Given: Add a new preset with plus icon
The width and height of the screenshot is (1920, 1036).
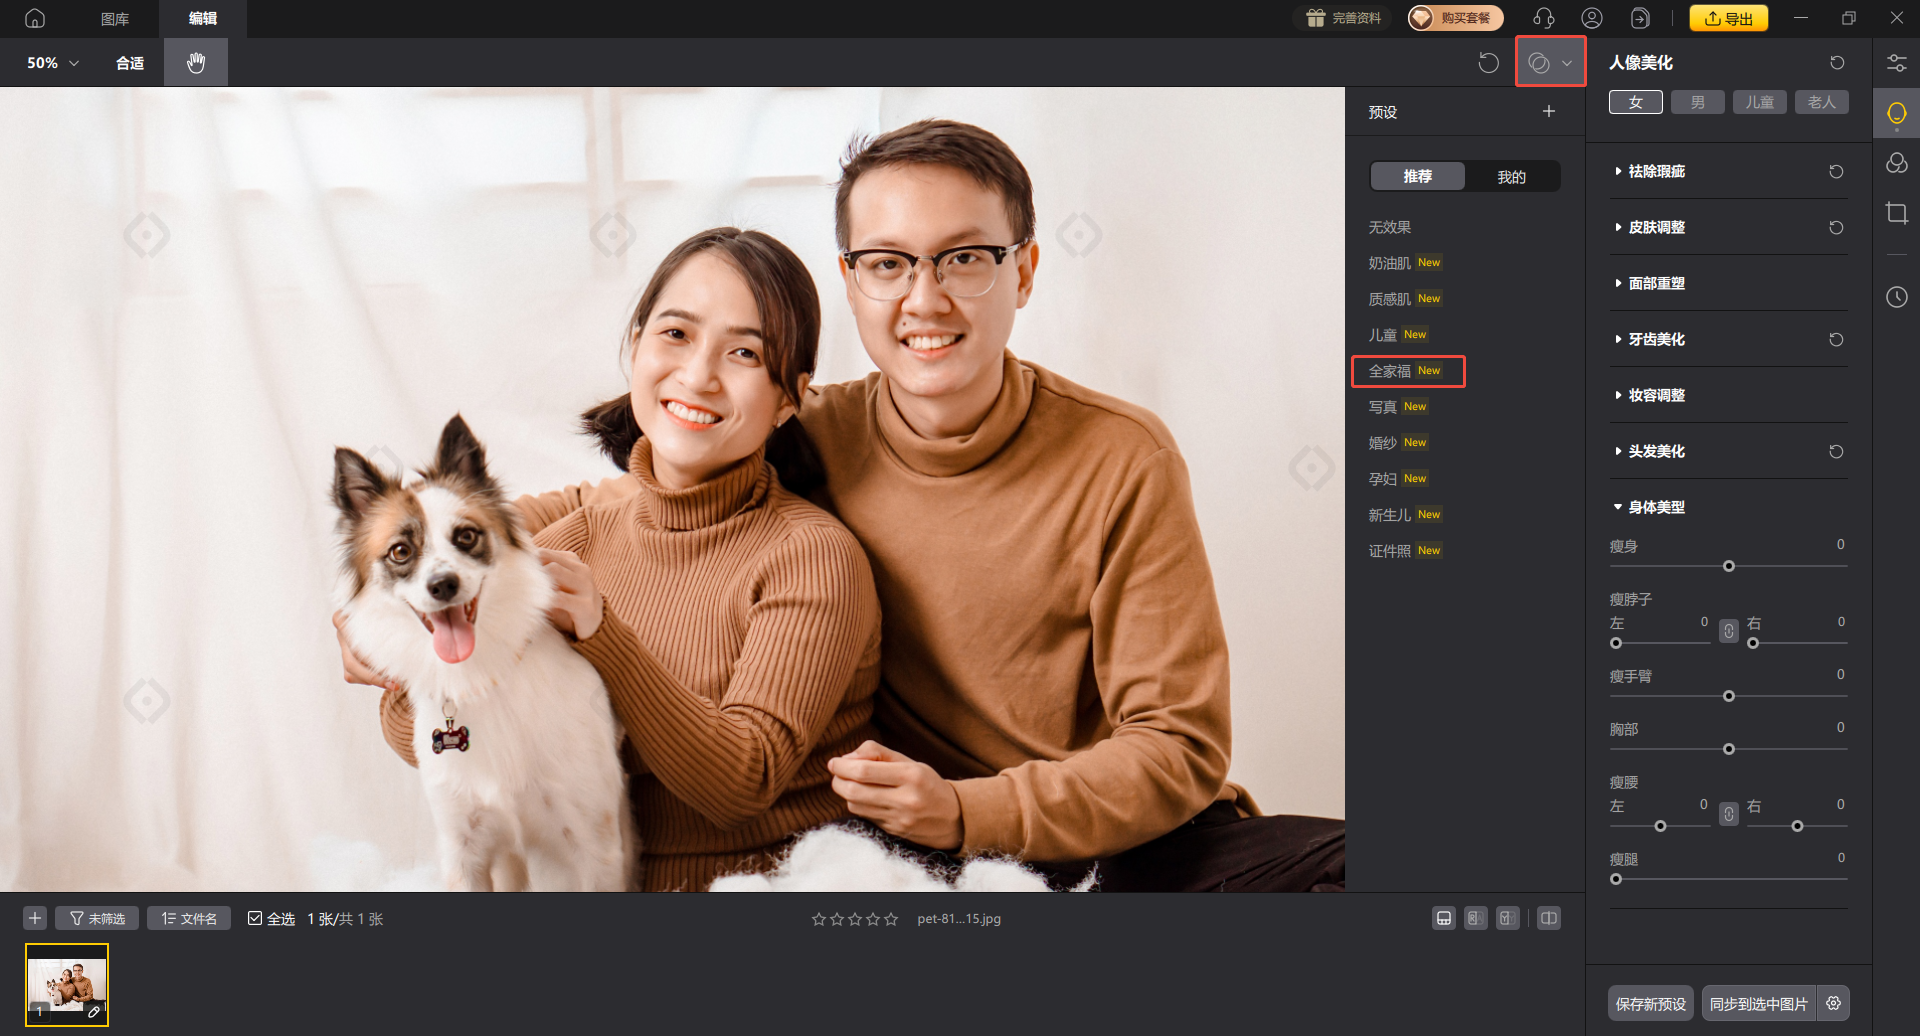Looking at the screenshot, I should click(1548, 111).
